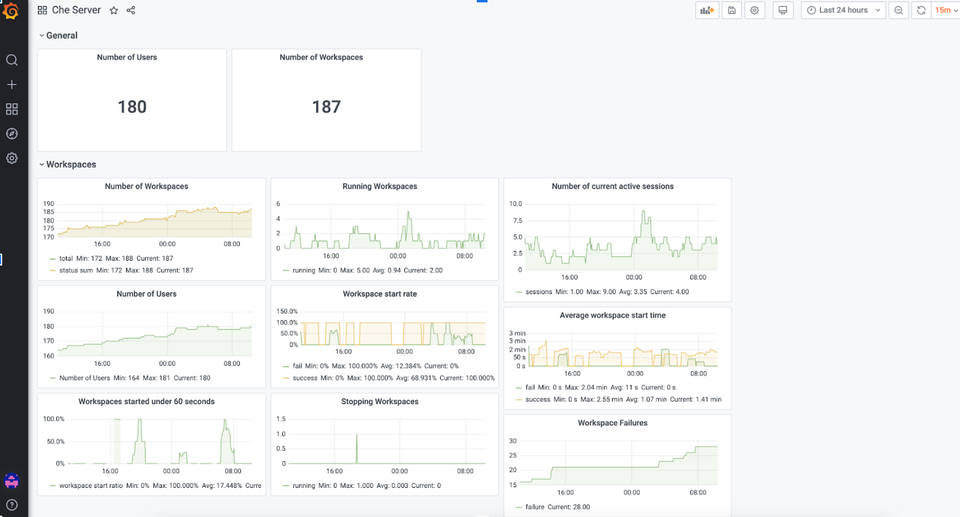The width and height of the screenshot is (960, 517).
Task: Open Workspaces started under 60 seconds title
Action: (146, 402)
